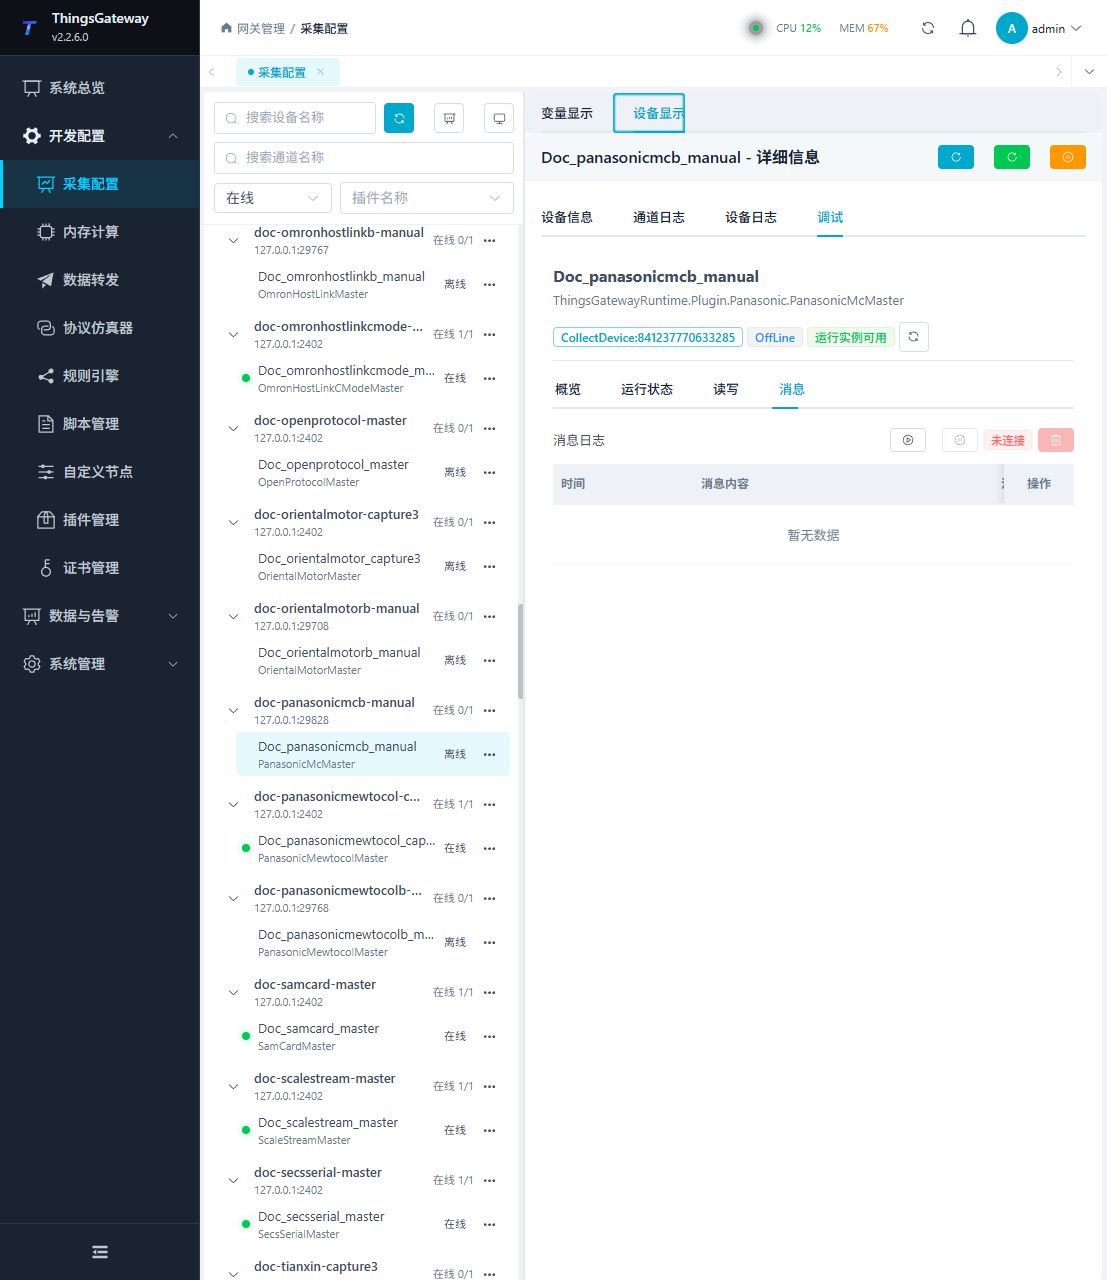Click the green refresh button in detail header
The image size is (1107, 1280).
coord(1012,157)
